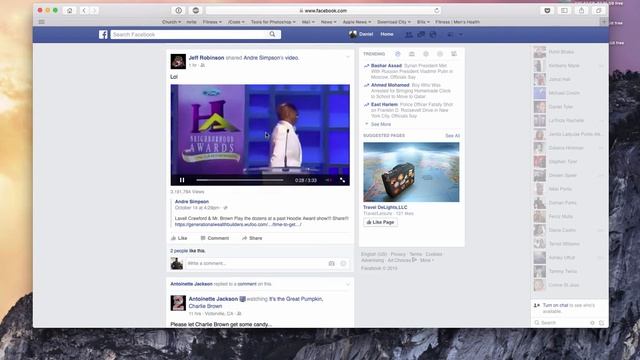Share the Andre Simpson video post

pos(252,238)
